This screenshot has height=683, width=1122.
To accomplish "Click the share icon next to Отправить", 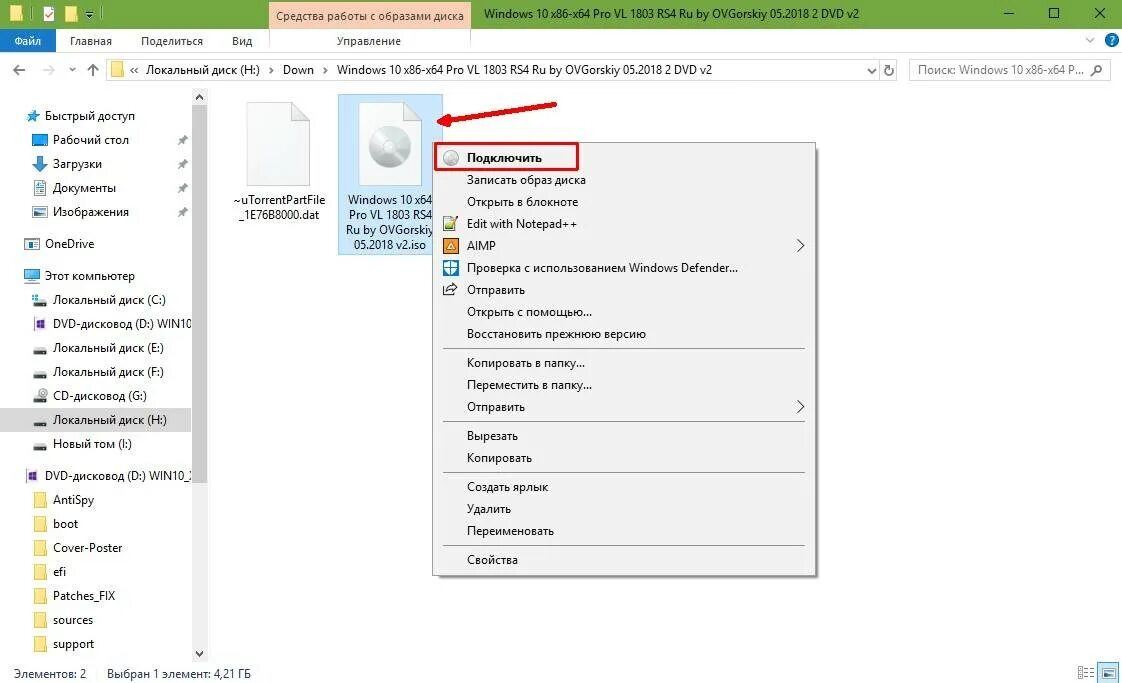I will [450, 290].
